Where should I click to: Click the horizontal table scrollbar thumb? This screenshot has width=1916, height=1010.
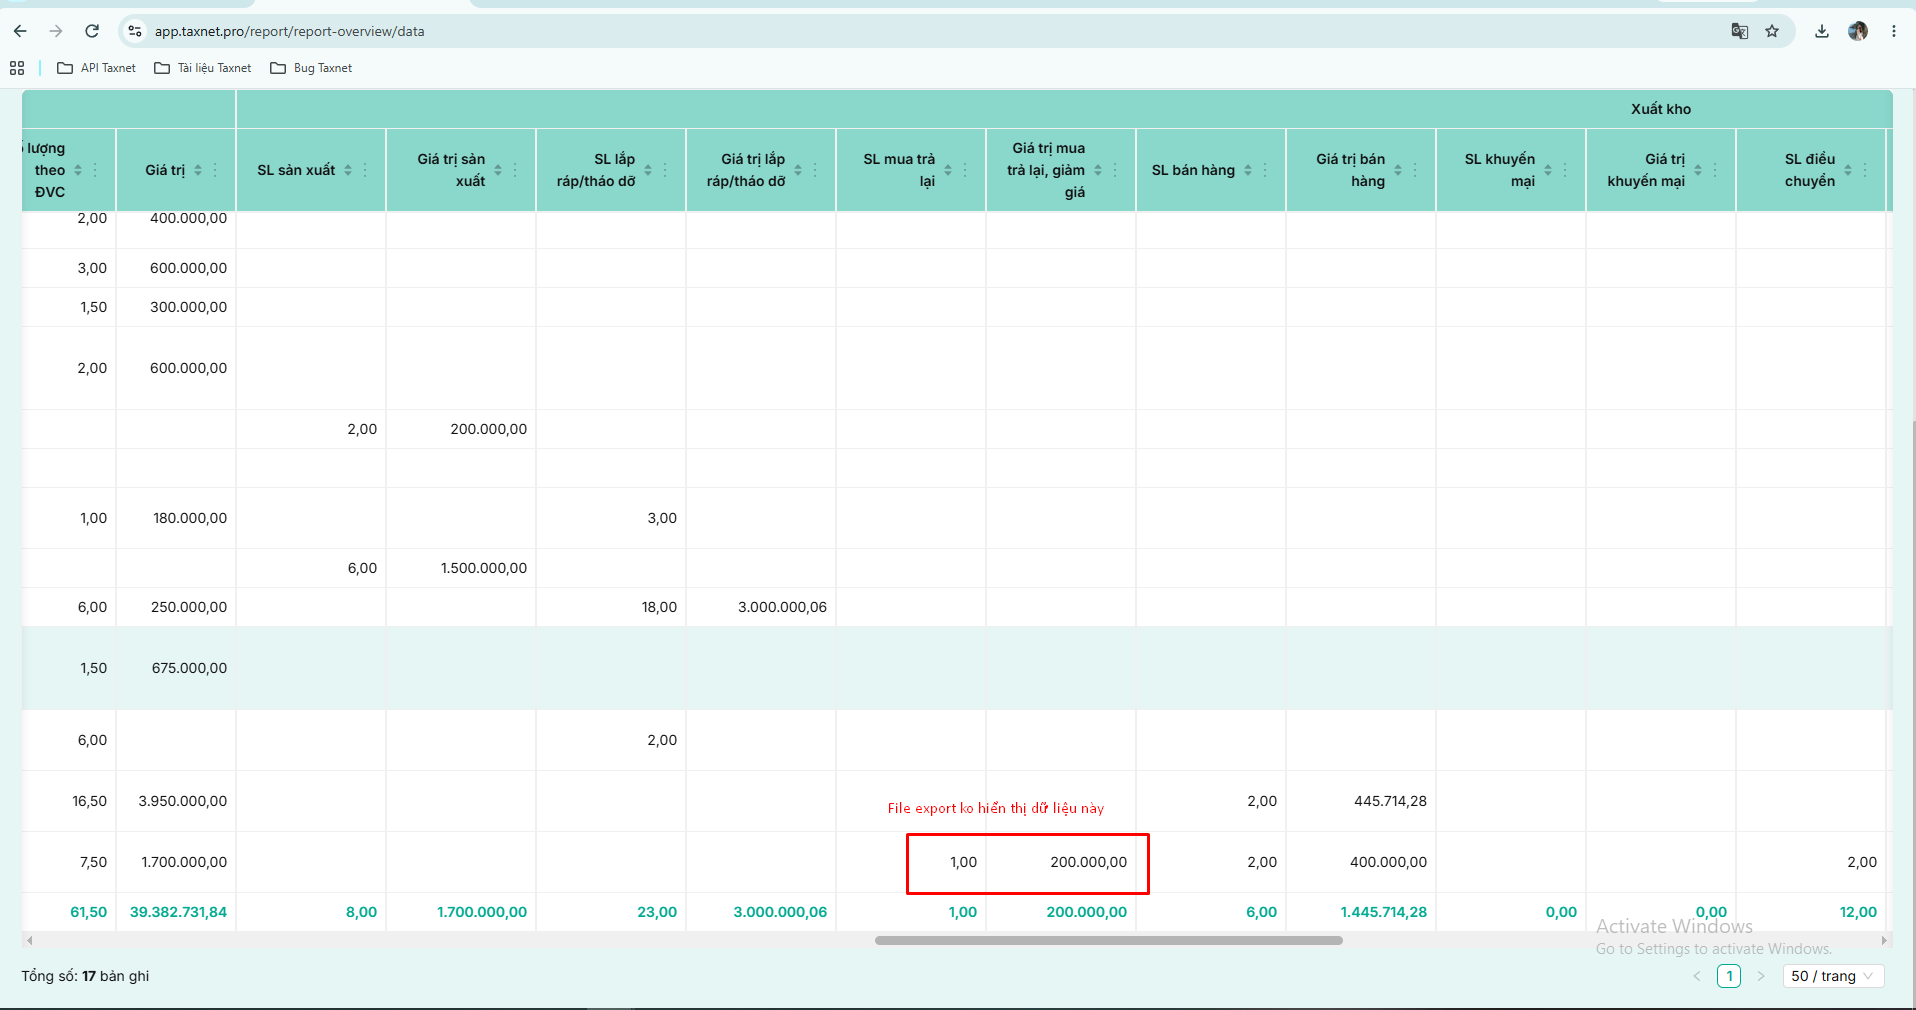(x=1108, y=940)
